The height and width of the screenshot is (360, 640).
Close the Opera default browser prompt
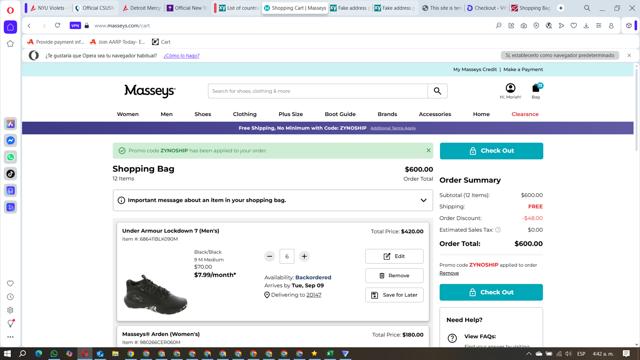pos(629,55)
